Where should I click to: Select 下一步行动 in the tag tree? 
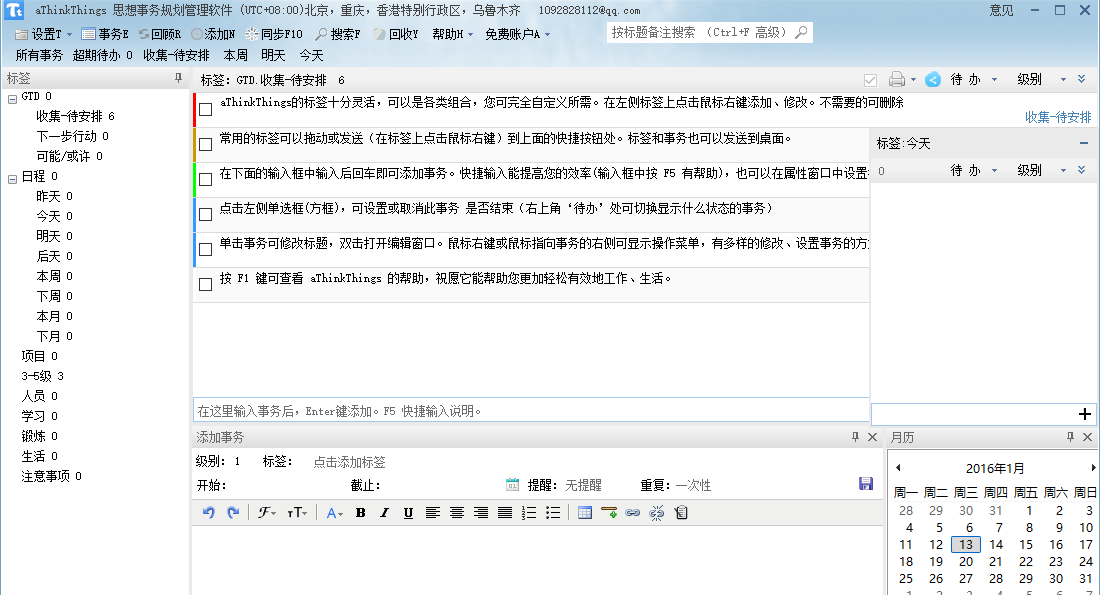(x=72, y=136)
